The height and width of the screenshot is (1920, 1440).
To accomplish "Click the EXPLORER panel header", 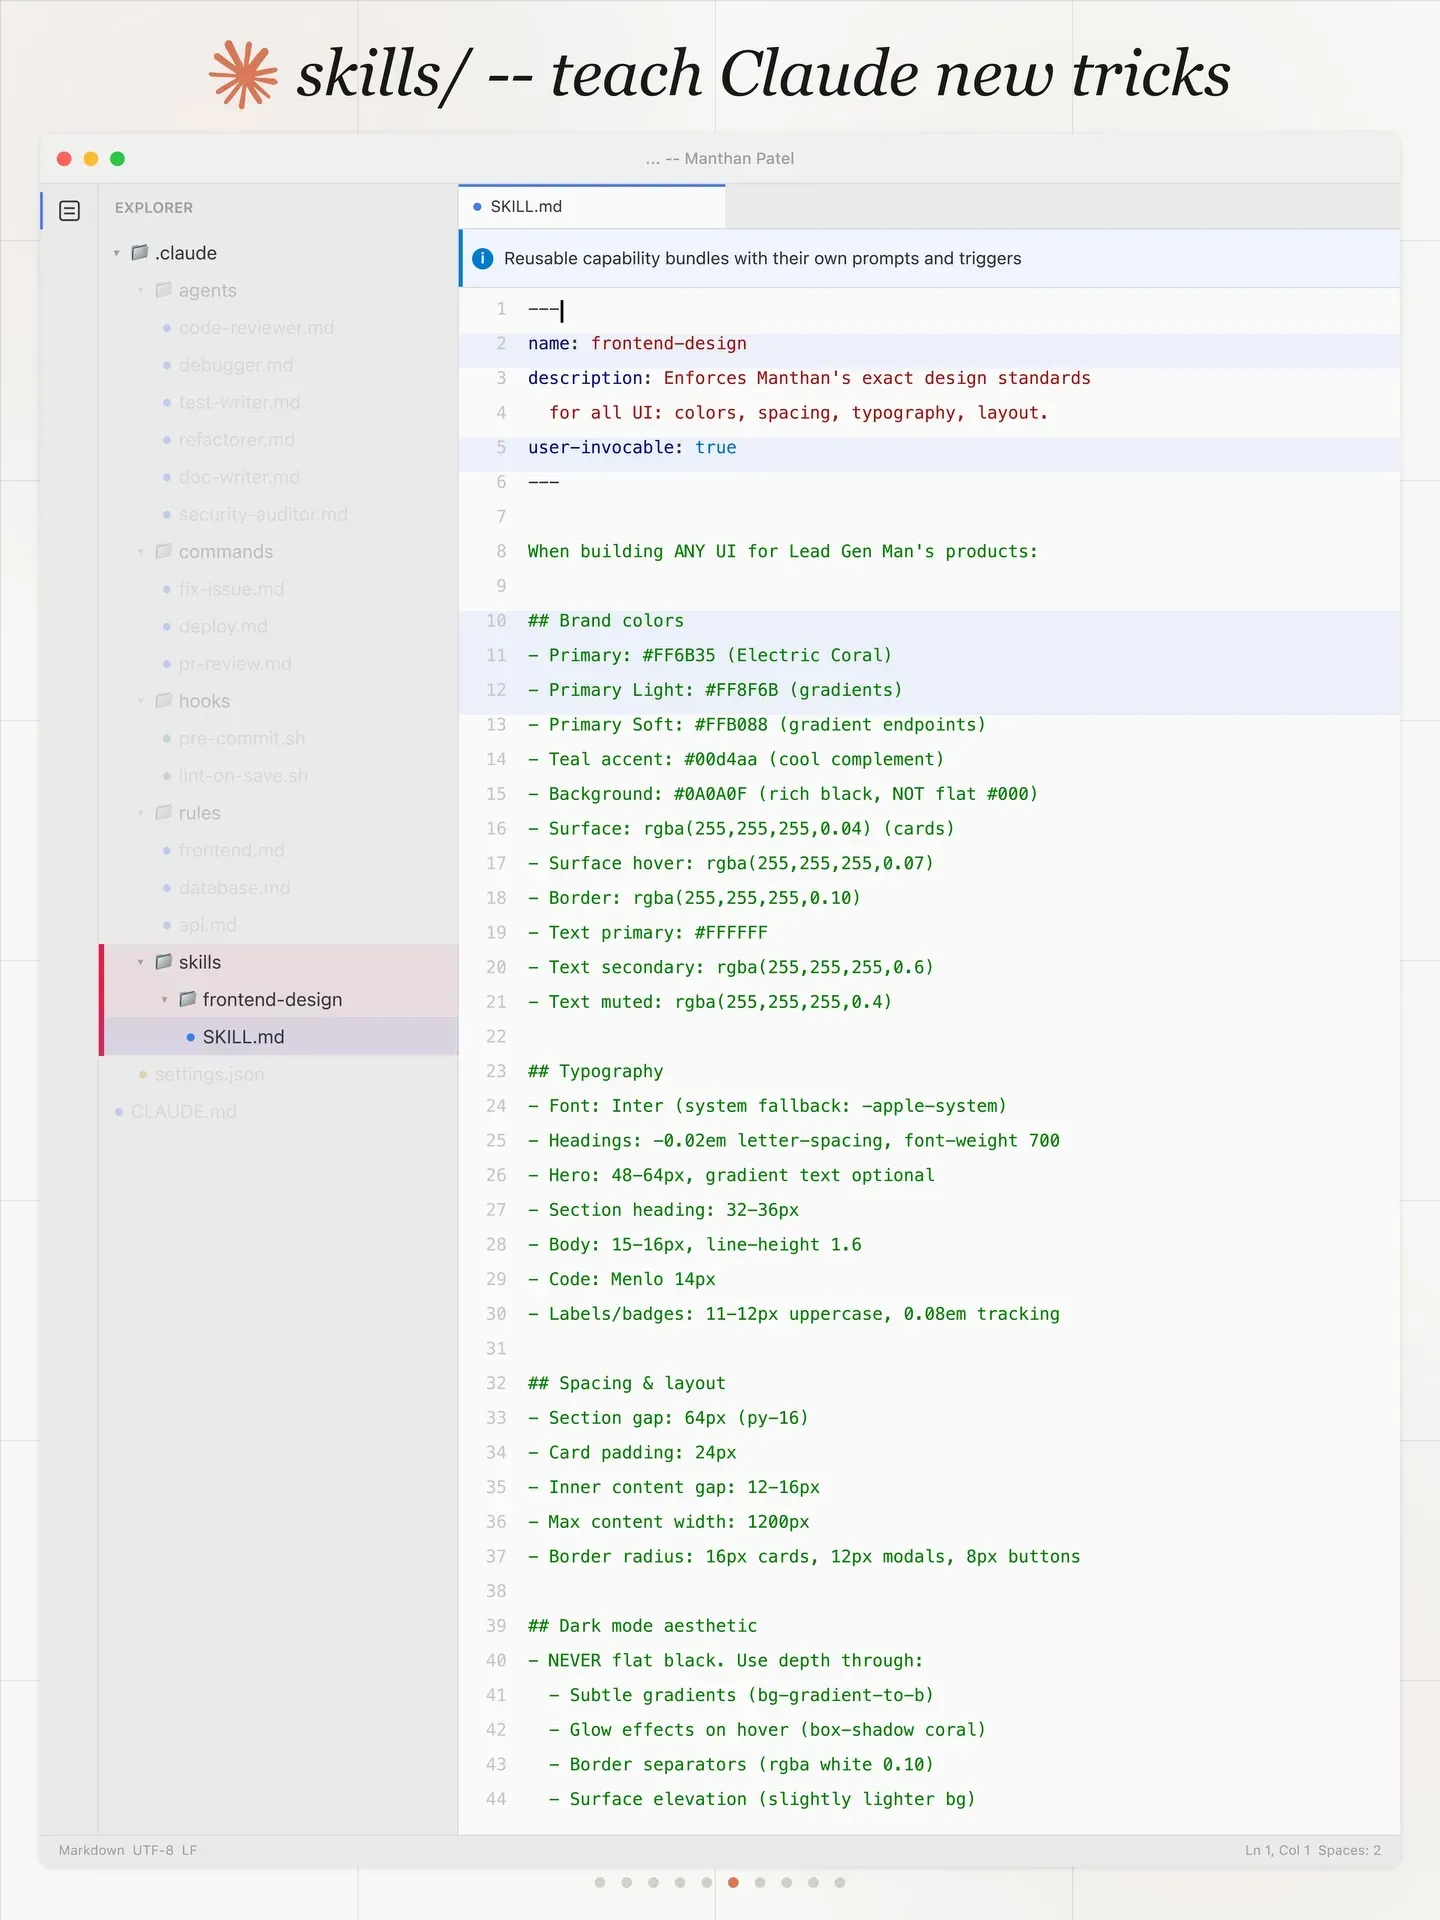I will pos(154,208).
